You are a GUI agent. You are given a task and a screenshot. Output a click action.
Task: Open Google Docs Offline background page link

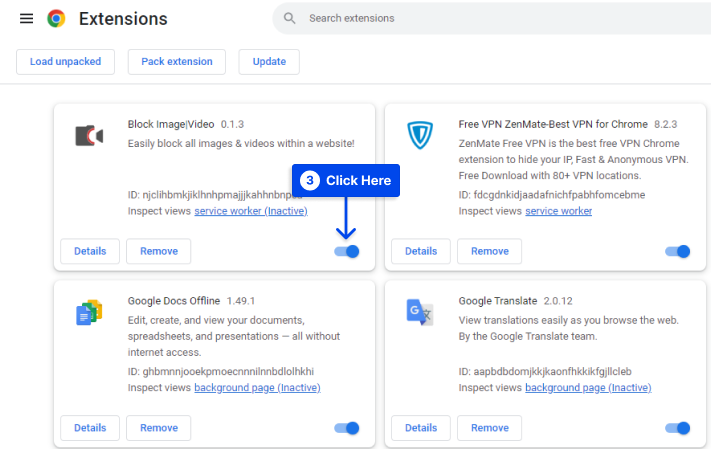point(258,388)
